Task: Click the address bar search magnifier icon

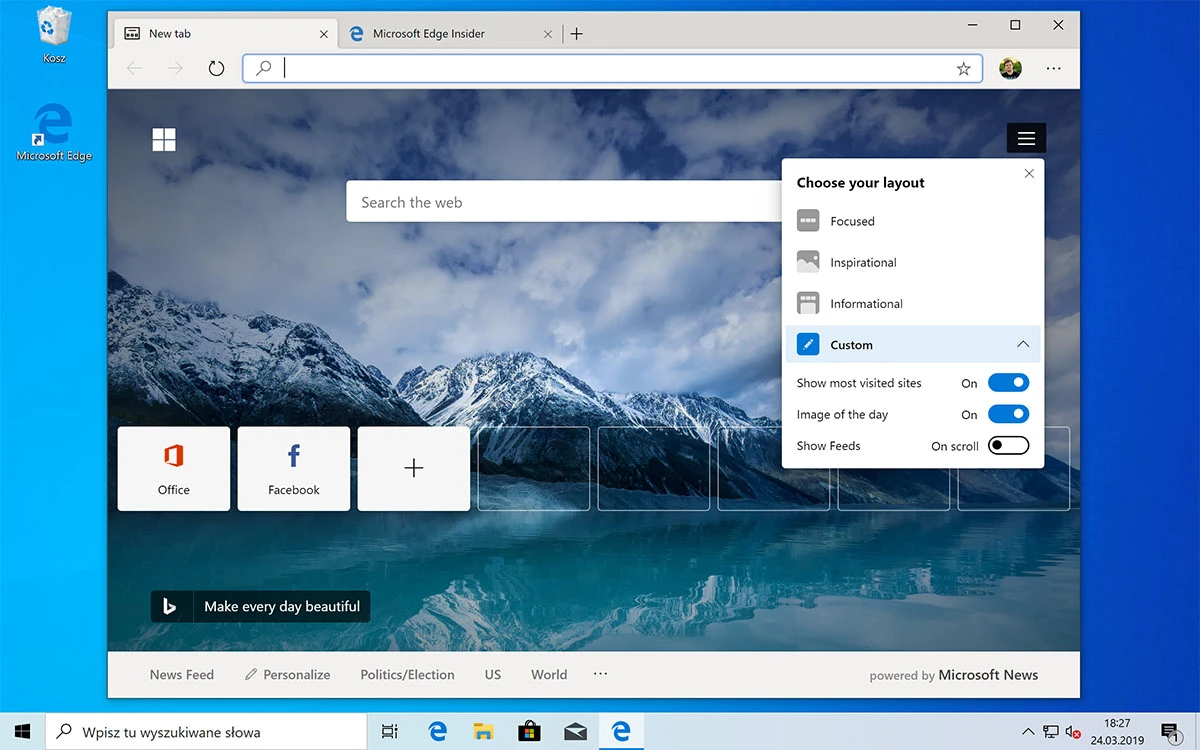Action: pyautogui.click(x=263, y=68)
